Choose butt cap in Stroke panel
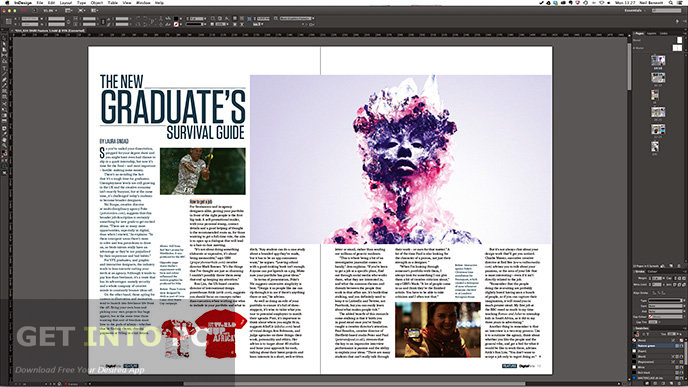The width and height of the screenshot is (688, 387). (x=675, y=278)
